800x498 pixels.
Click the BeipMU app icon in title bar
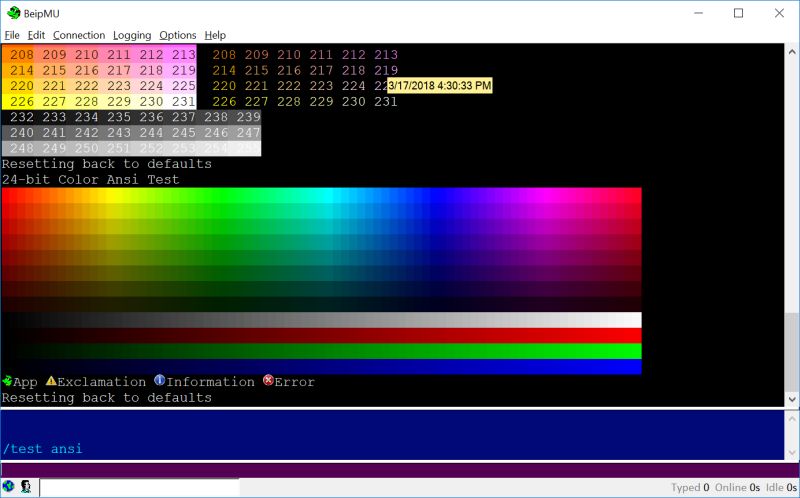[x=14, y=13]
